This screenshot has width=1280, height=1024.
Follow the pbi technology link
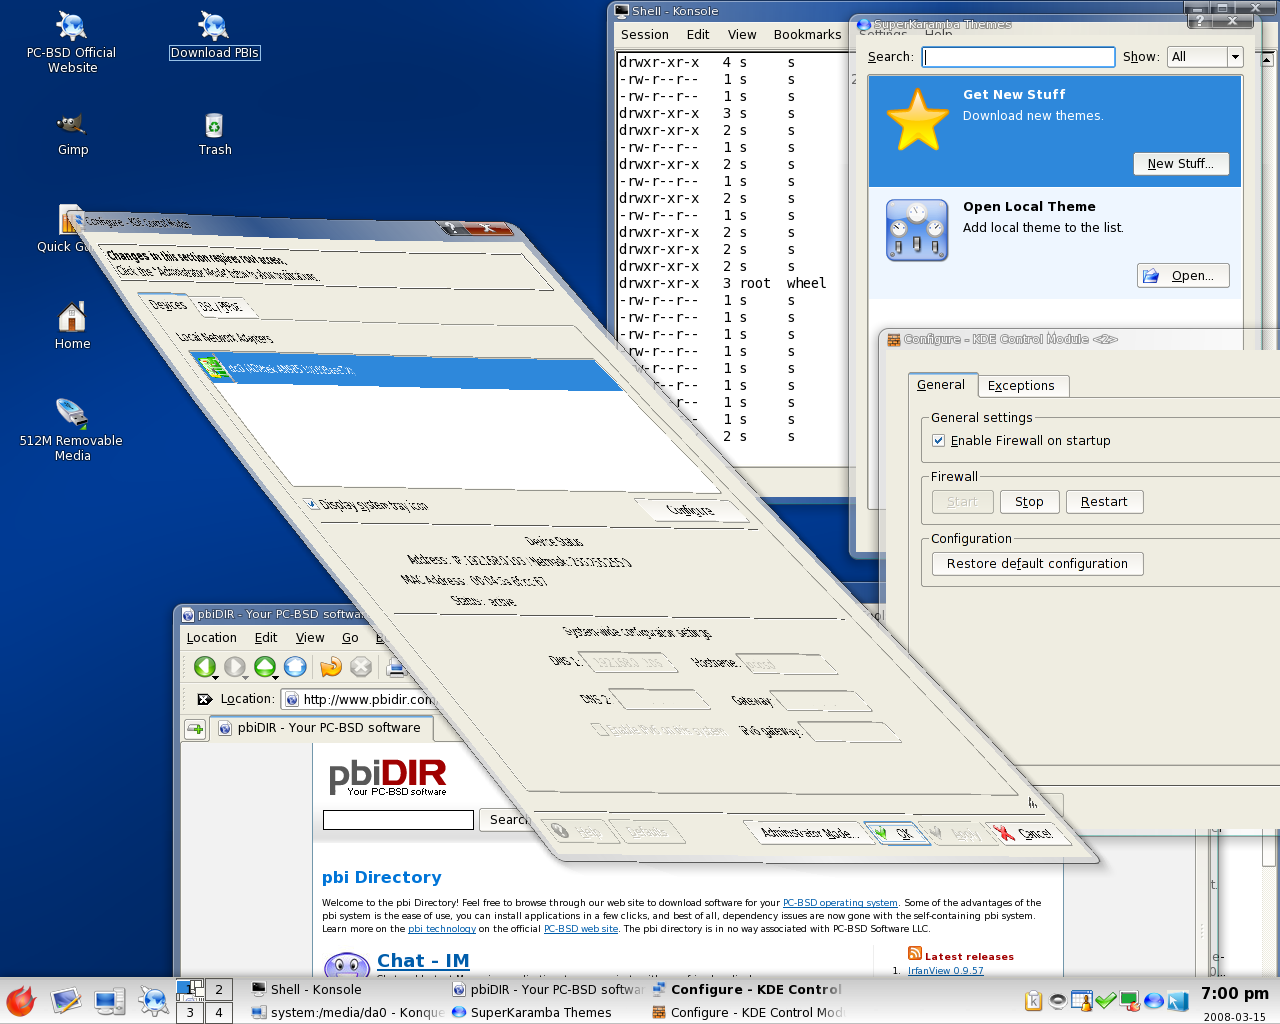pyautogui.click(x=442, y=929)
